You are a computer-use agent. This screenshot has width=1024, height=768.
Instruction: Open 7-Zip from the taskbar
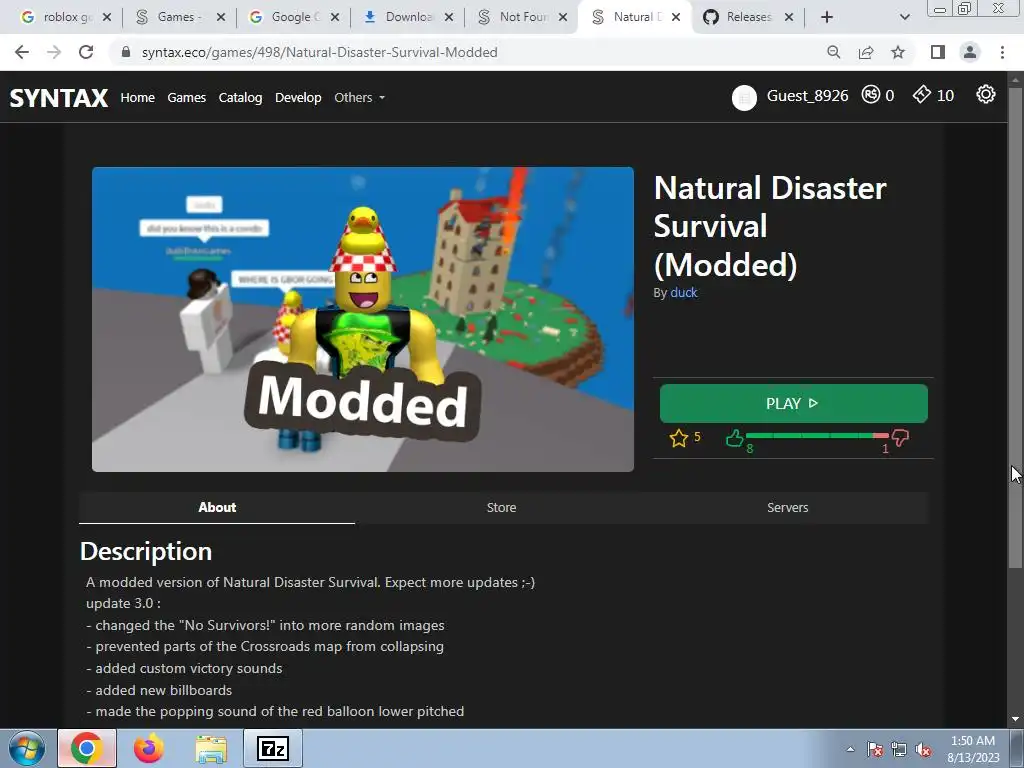(273, 748)
